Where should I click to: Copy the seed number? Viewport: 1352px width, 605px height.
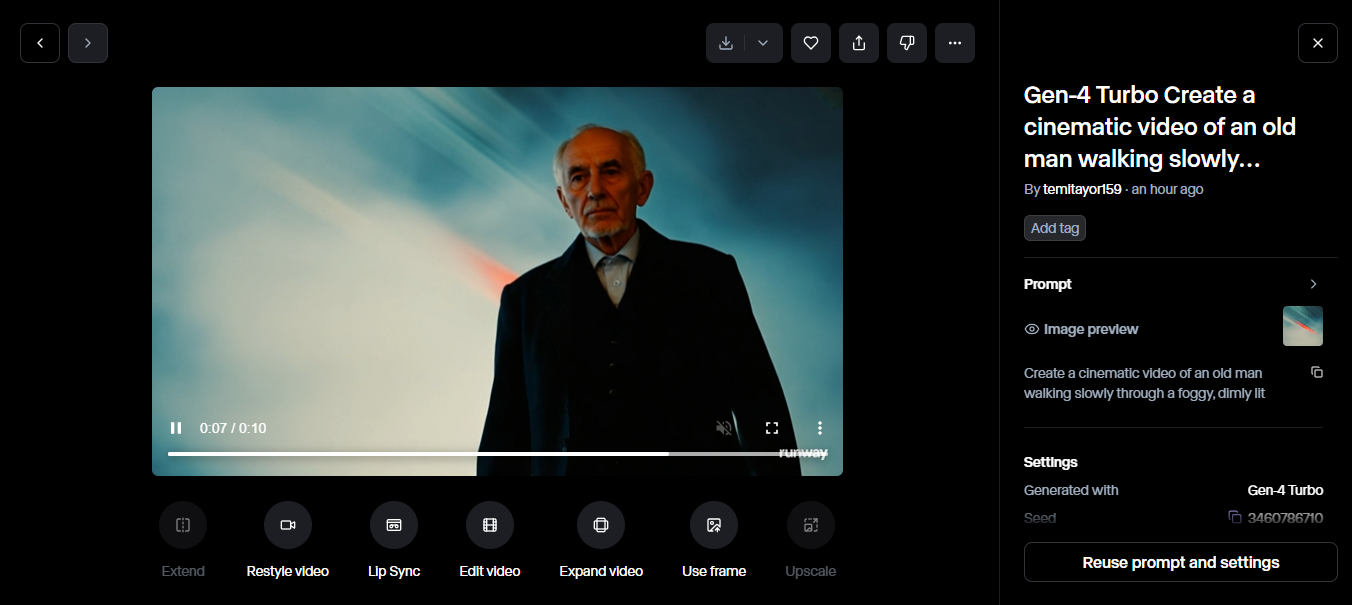[x=1235, y=518]
